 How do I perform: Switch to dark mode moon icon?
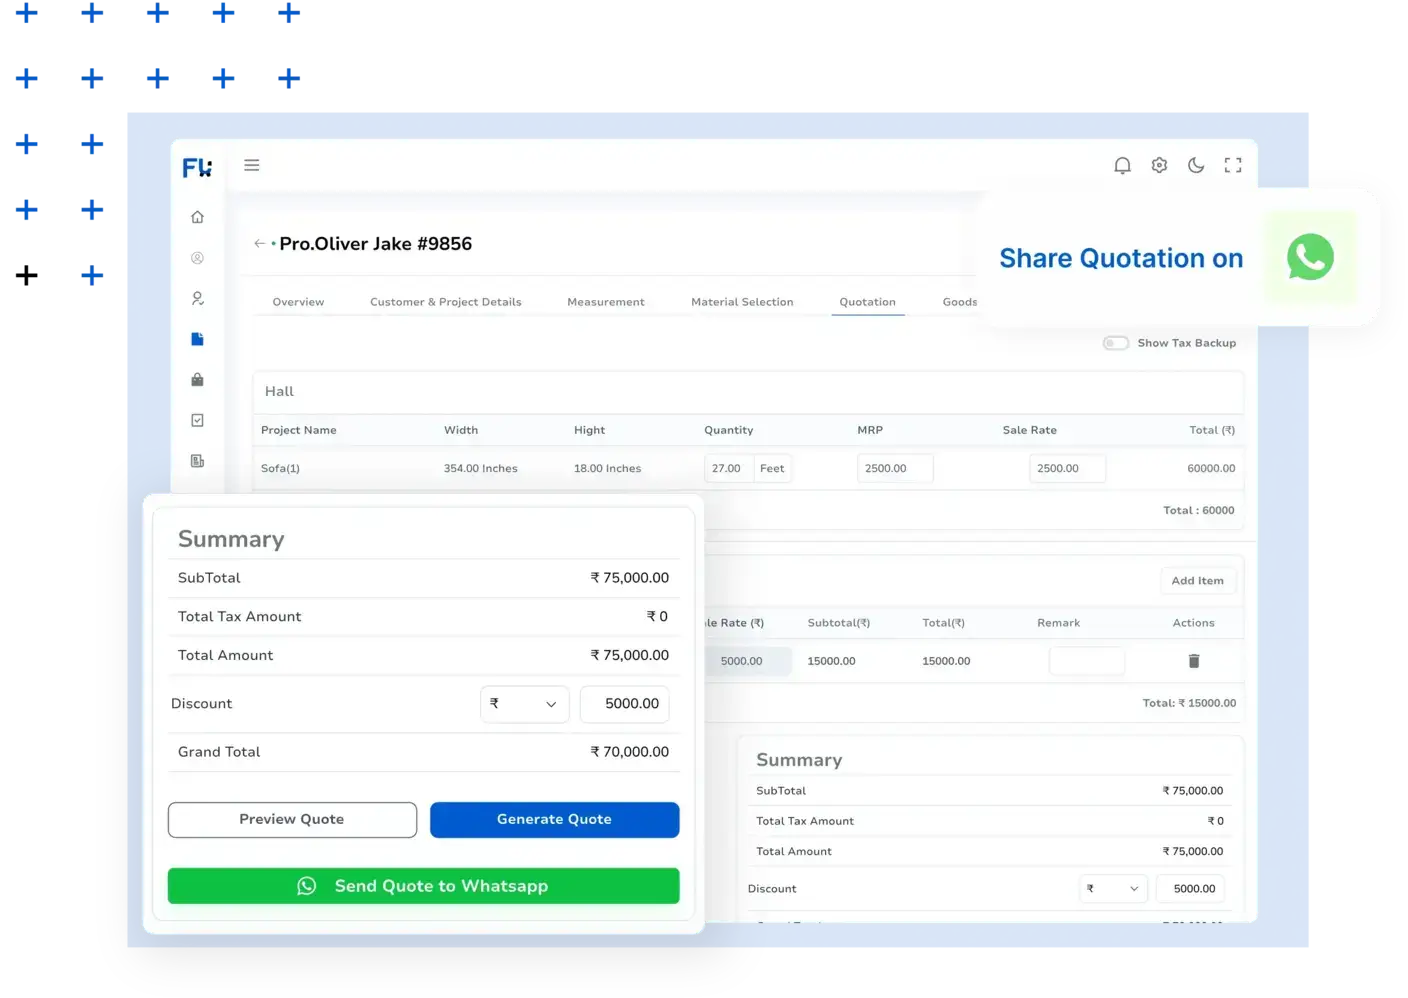point(1196,165)
